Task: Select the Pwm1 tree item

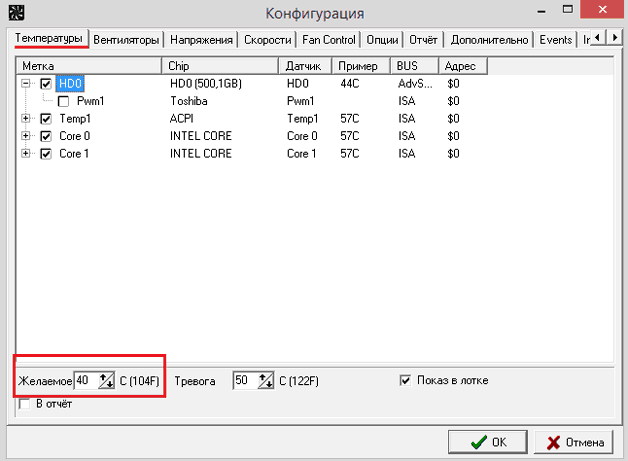Action: coord(91,101)
